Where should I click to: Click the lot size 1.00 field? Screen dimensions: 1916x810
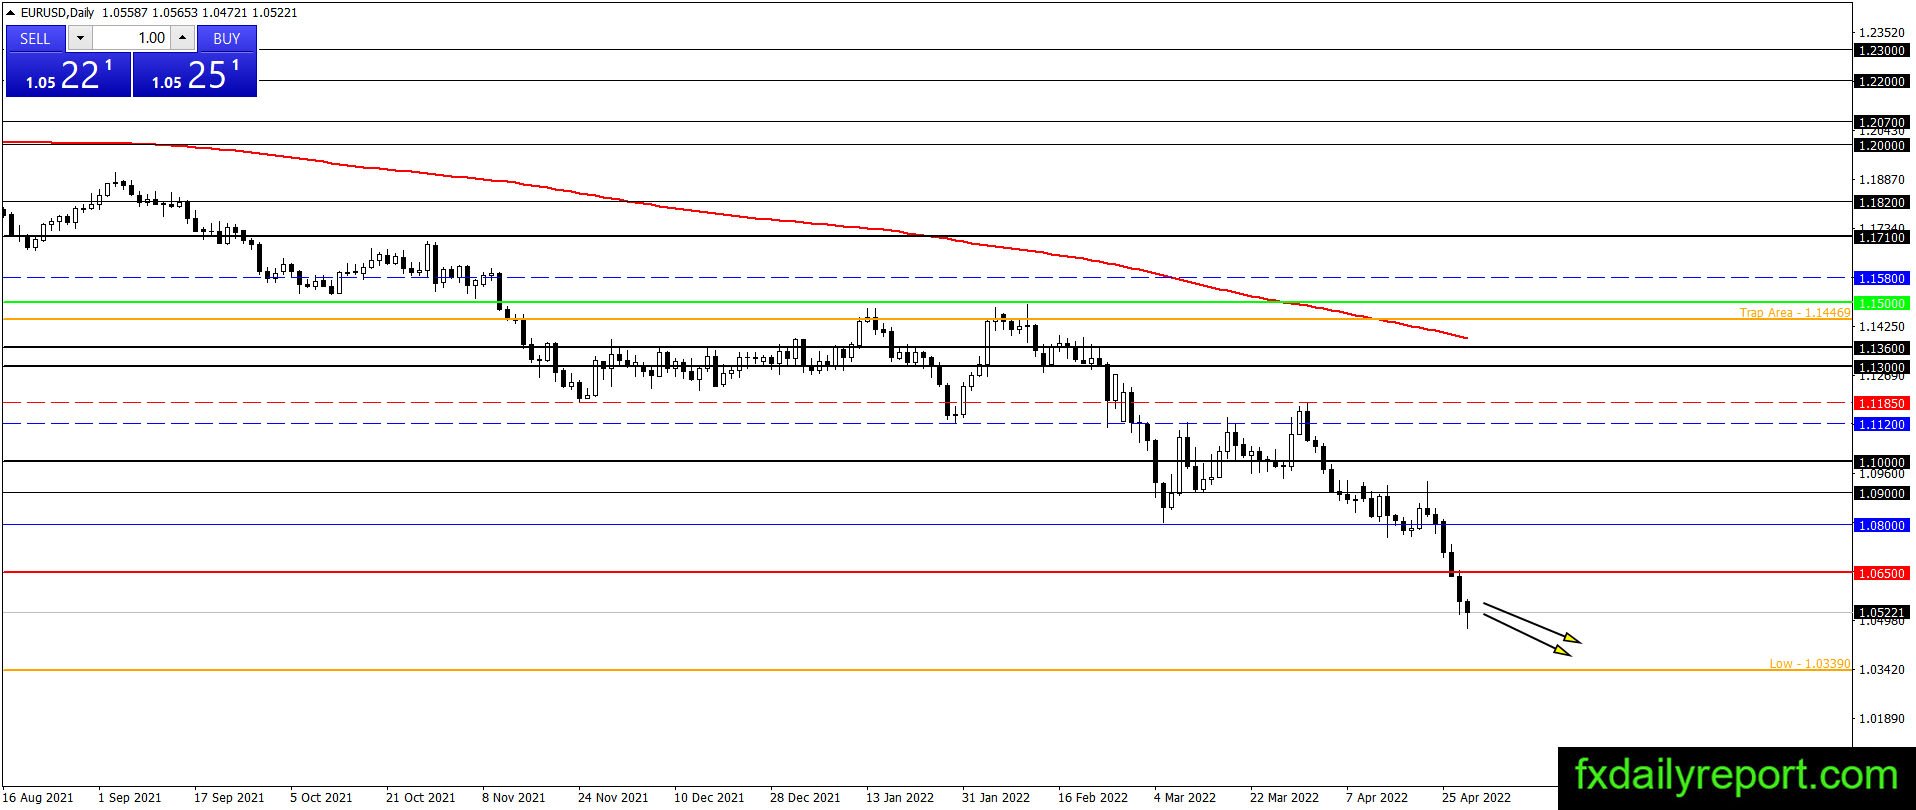tap(131, 38)
